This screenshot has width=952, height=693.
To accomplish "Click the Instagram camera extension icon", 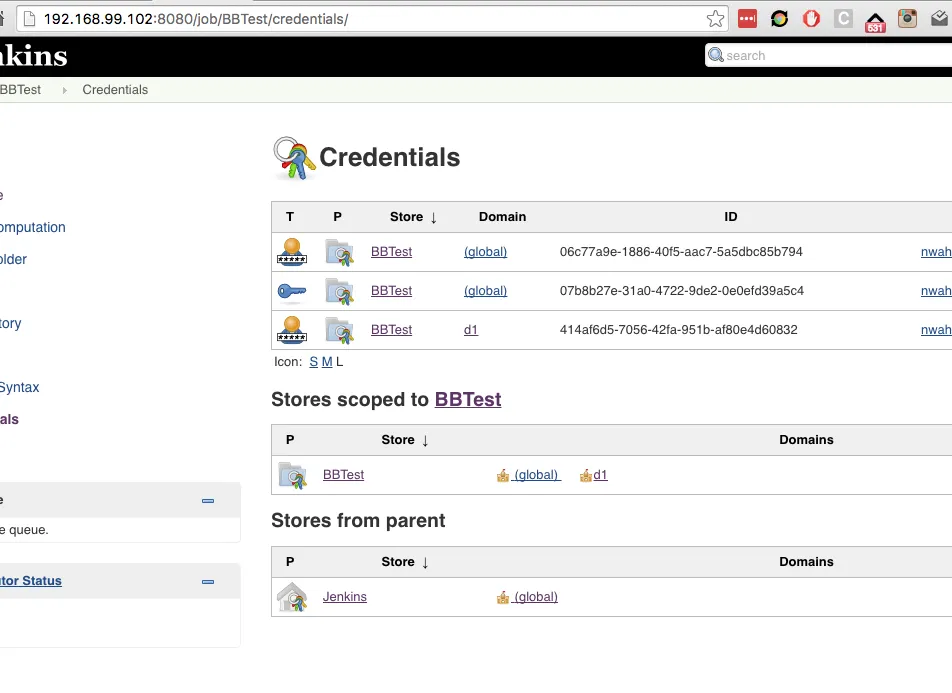I will [907, 19].
